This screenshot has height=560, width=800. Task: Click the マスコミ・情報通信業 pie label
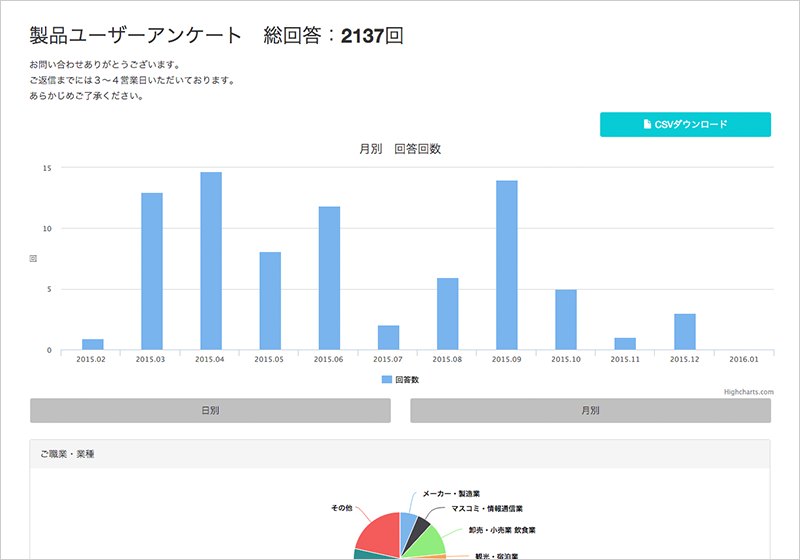point(487,508)
